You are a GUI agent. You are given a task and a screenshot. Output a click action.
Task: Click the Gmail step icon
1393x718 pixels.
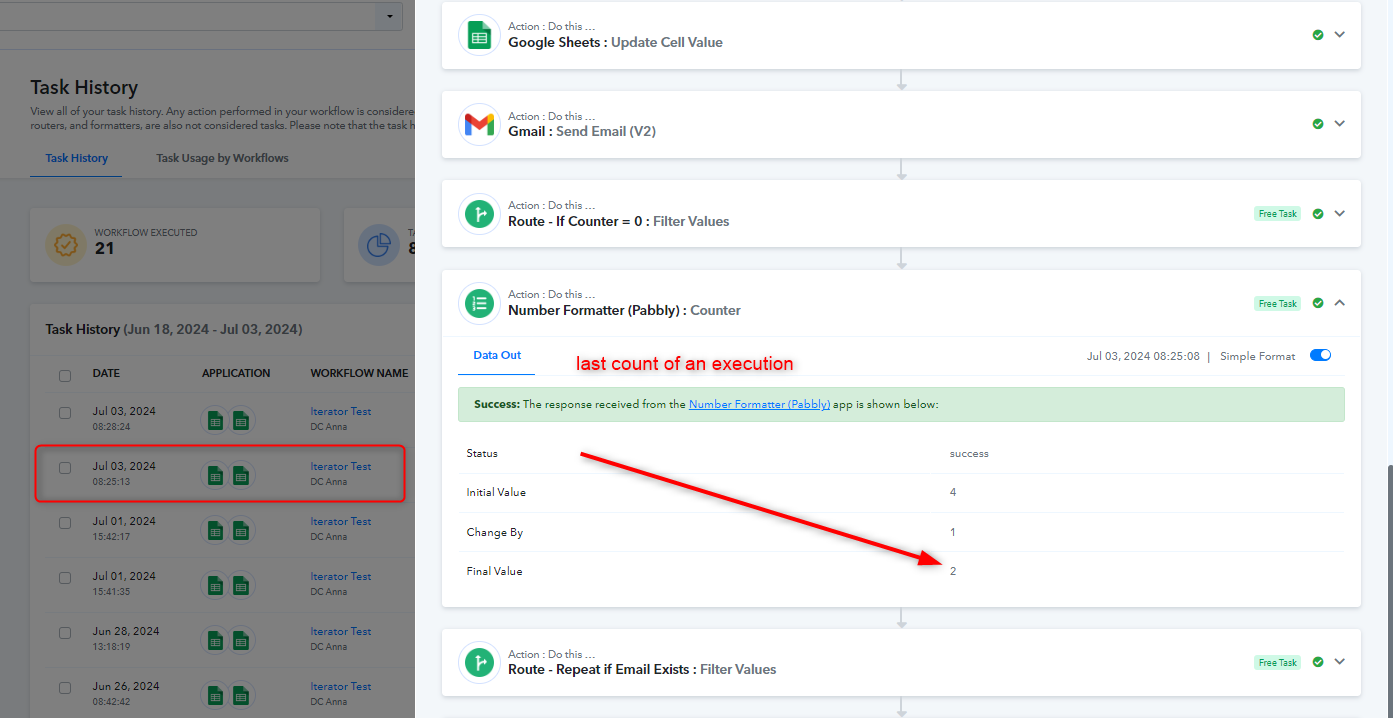point(479,125)
